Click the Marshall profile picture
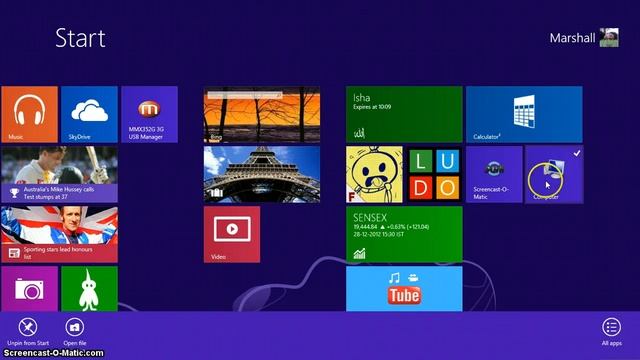 coord(609,38)
